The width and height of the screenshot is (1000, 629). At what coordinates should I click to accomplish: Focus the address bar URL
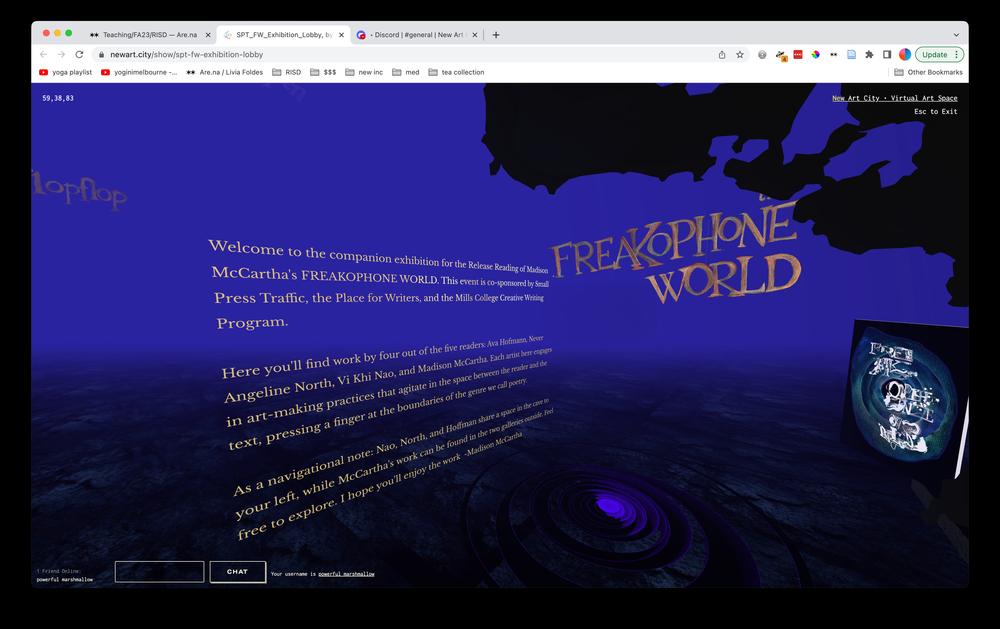click(x=186, y=55)
